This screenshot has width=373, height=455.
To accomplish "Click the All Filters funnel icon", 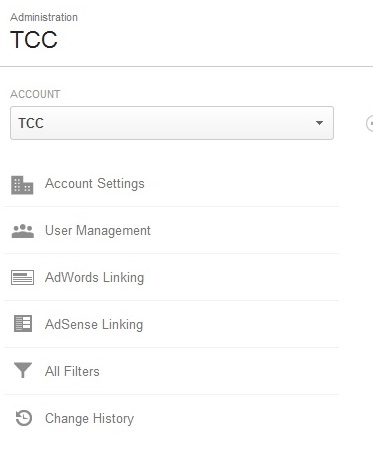I will click(23, 370).
